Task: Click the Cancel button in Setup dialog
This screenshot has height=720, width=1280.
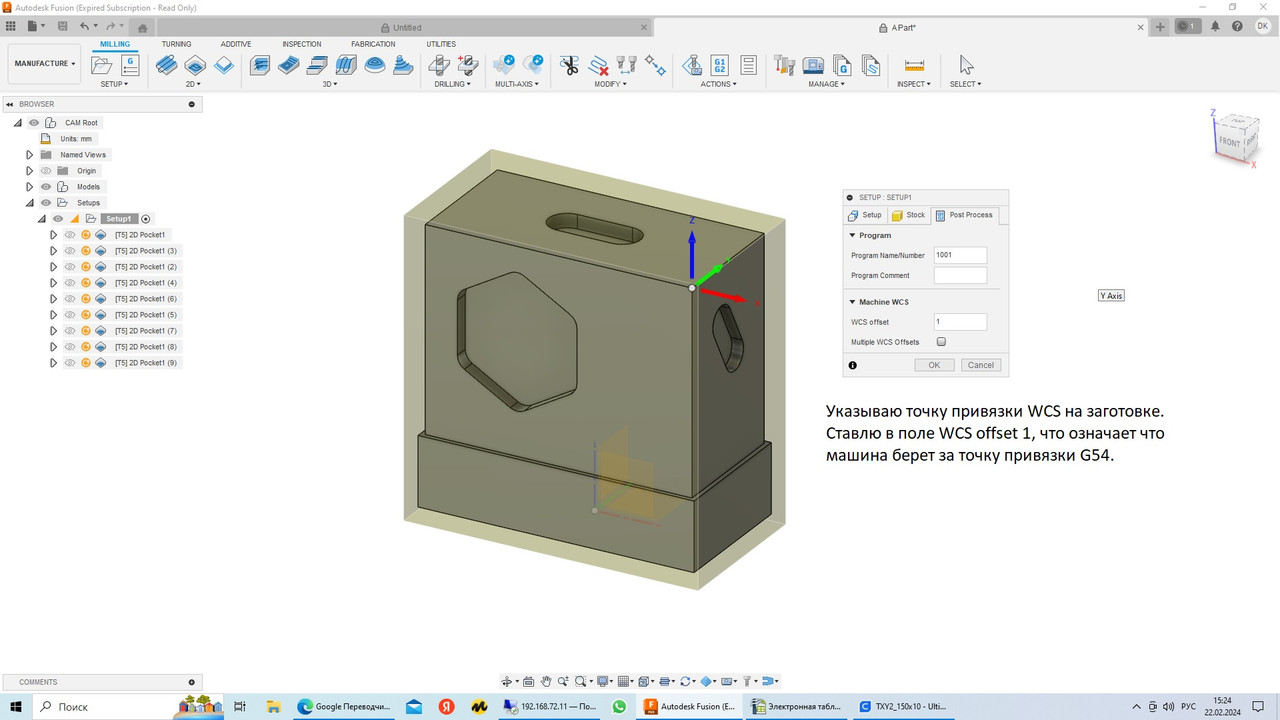Action: pos(981,365)
